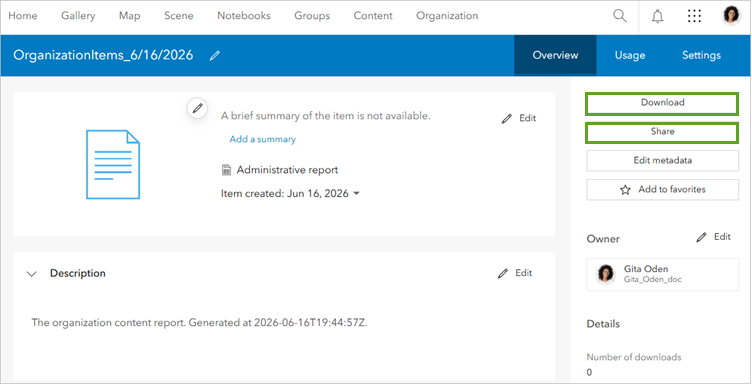Click Add to favorites button
This screenshot has width=752, height=384.
(x=662, y=190)
